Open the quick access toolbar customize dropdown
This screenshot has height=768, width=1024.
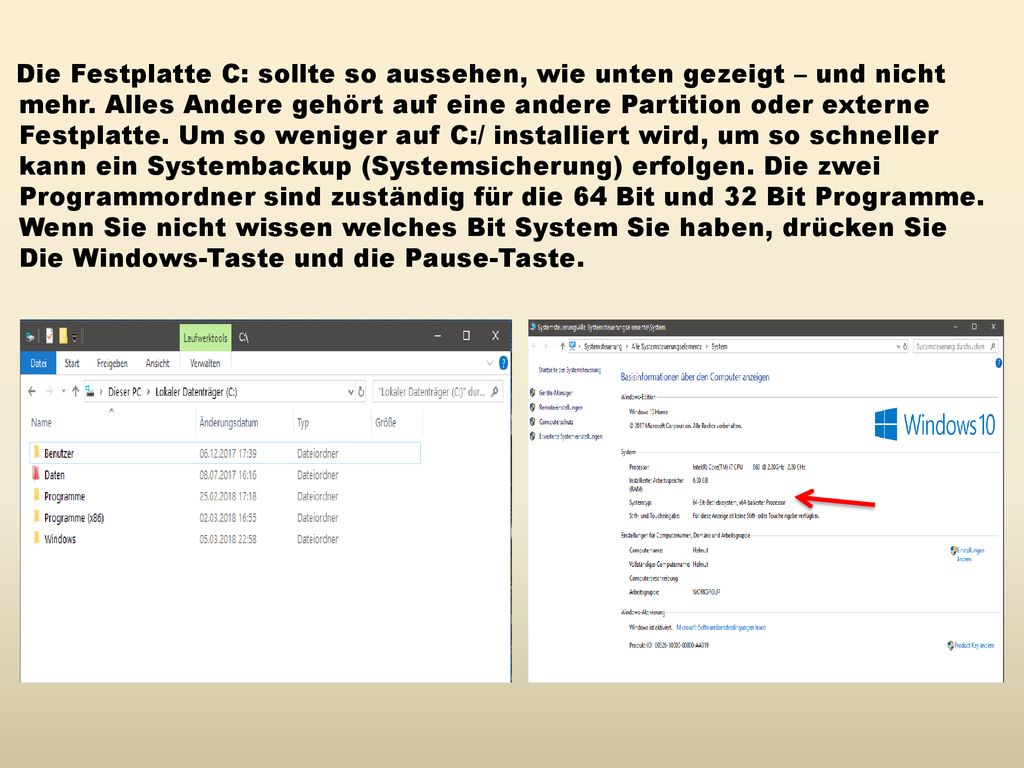[x=74, y=337]
